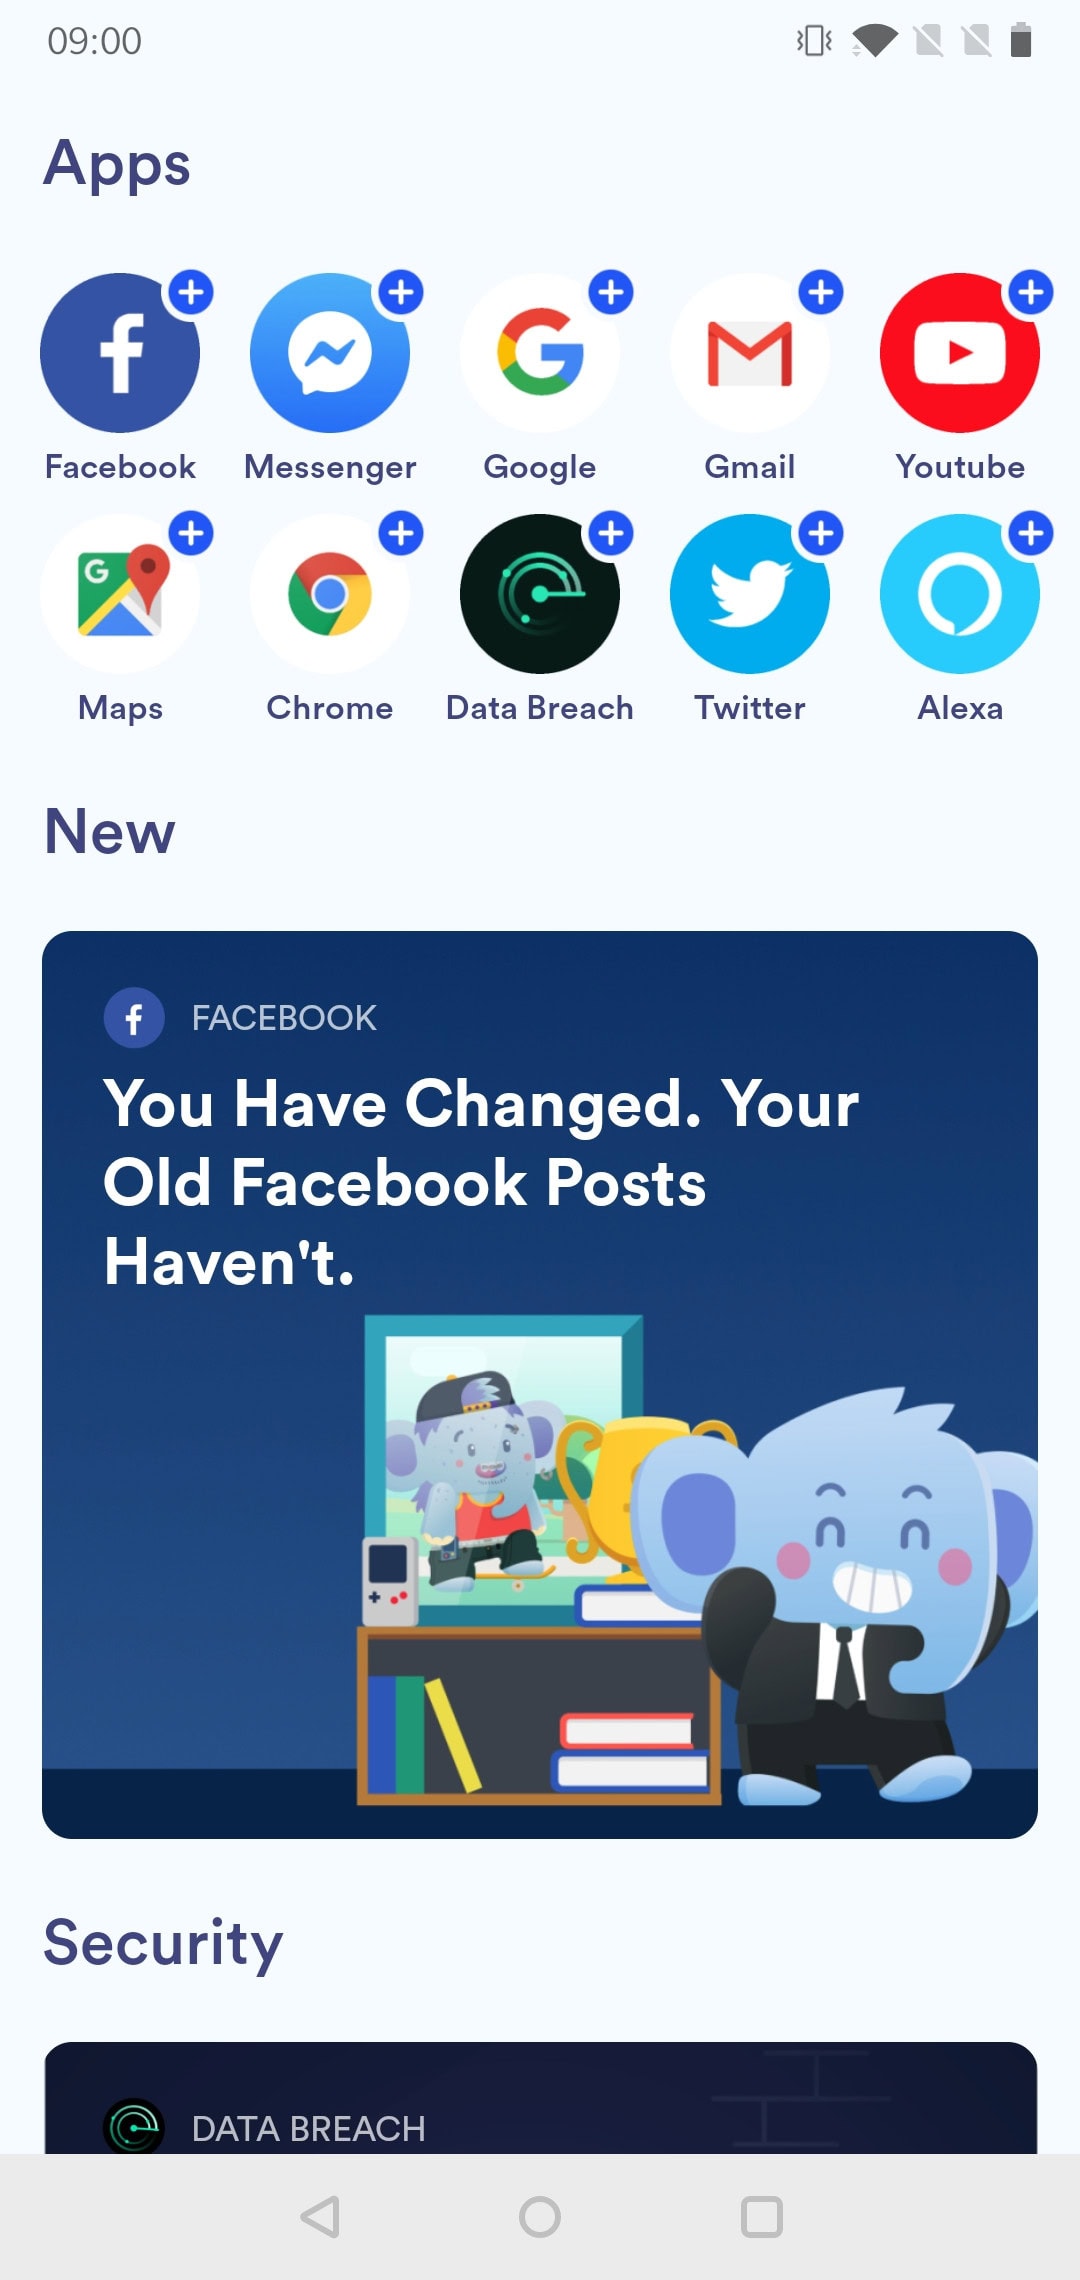The height and width of the screenshot is (2280, 1080).
Task: Click the small Facebook logo in the article card
Action: [134, 1018]
